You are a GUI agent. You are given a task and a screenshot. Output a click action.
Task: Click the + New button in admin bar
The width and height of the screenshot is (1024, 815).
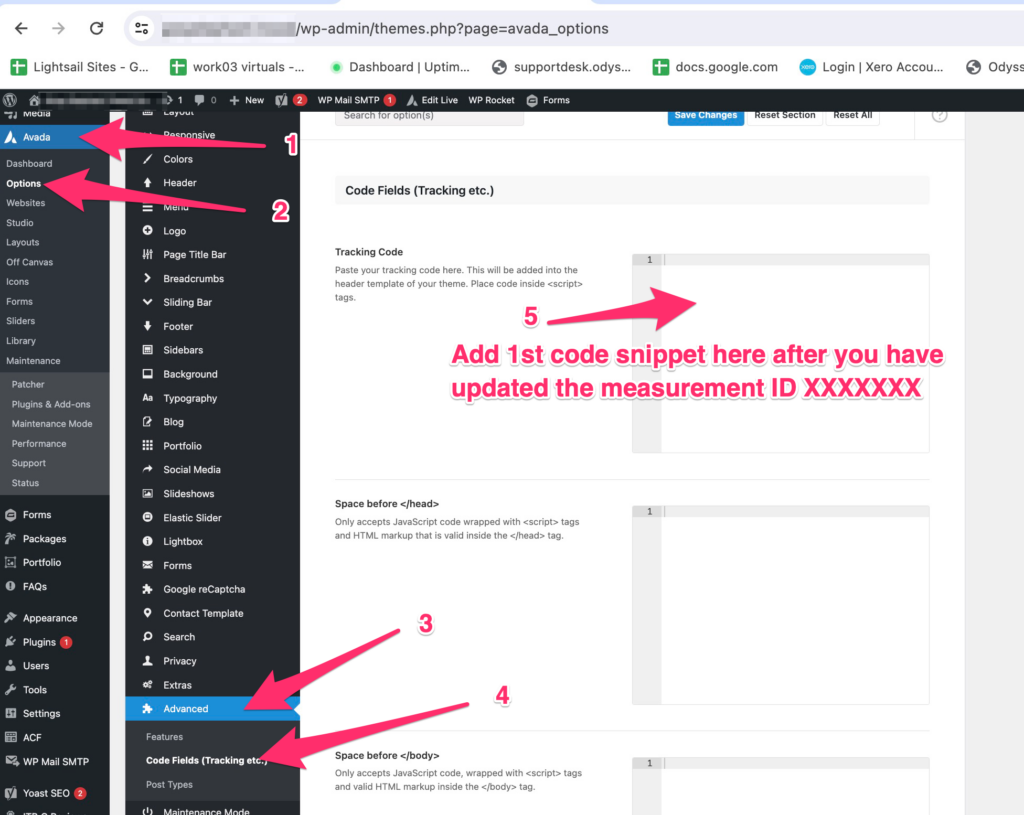pyautogui.click(x=247, y=100)
